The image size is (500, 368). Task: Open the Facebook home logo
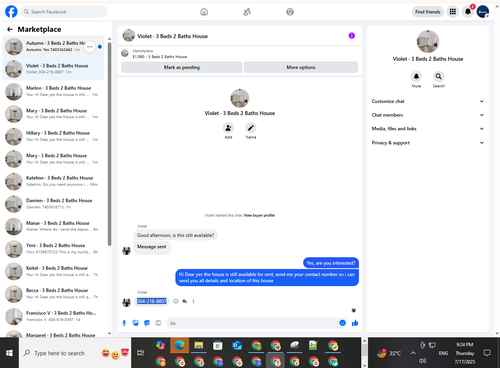11,12
